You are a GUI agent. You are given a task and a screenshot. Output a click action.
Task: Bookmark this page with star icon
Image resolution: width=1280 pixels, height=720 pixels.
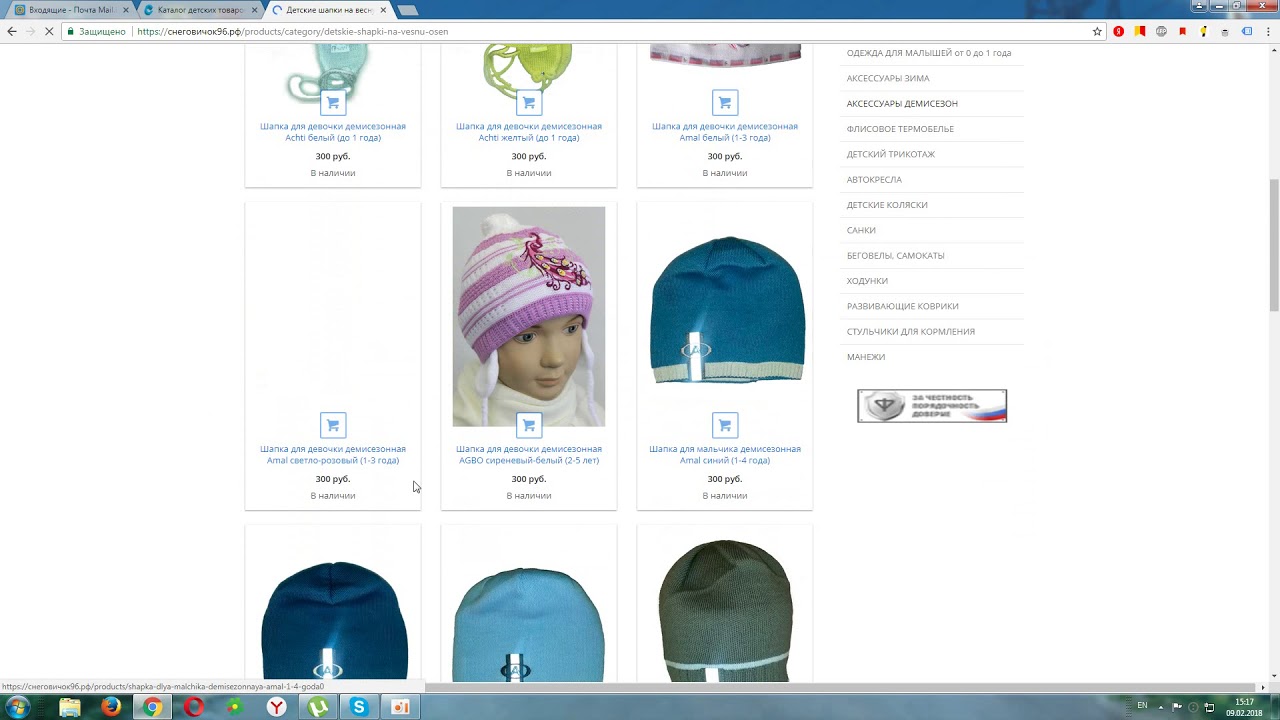[x=1097, y=31]
